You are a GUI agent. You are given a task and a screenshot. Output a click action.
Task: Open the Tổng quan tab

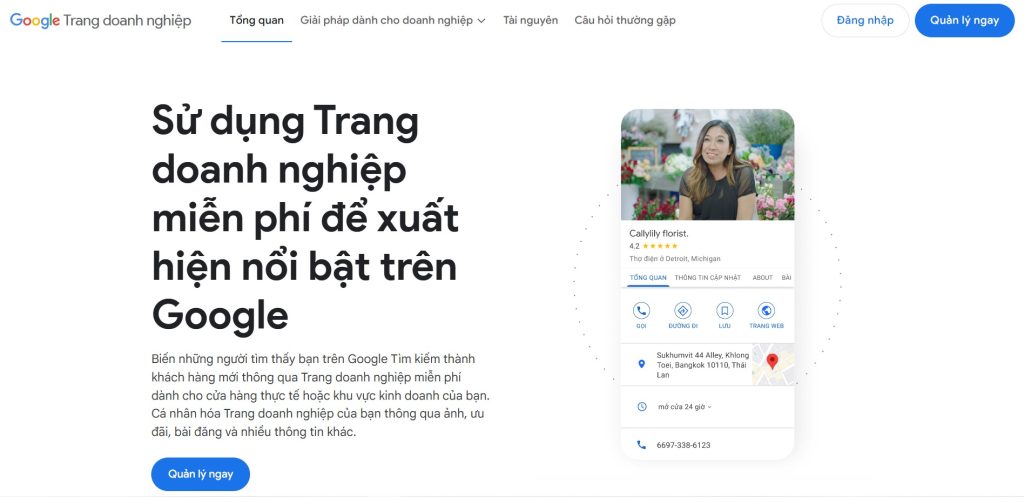point(257,20)
